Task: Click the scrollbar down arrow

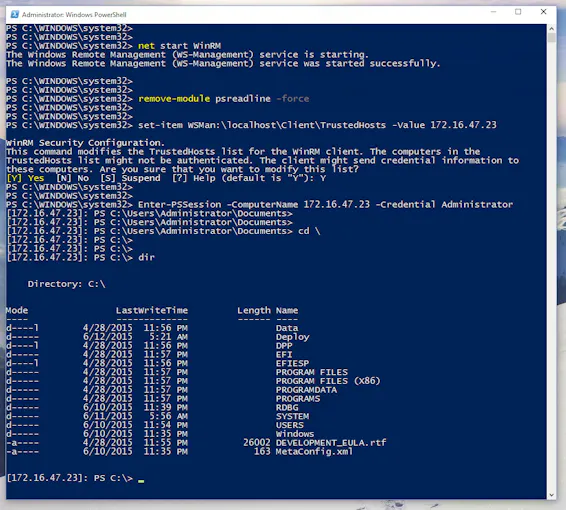Action: tap(551, 495)
